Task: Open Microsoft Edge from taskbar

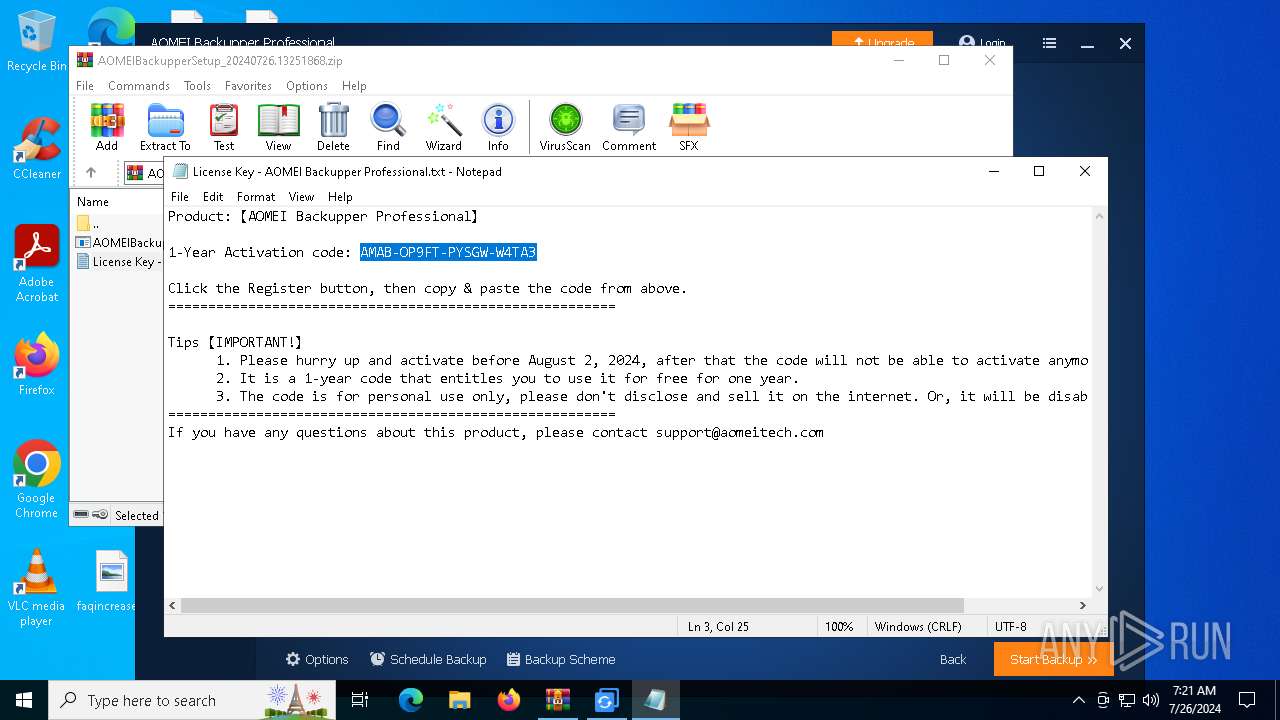Action: pos(411,700)
